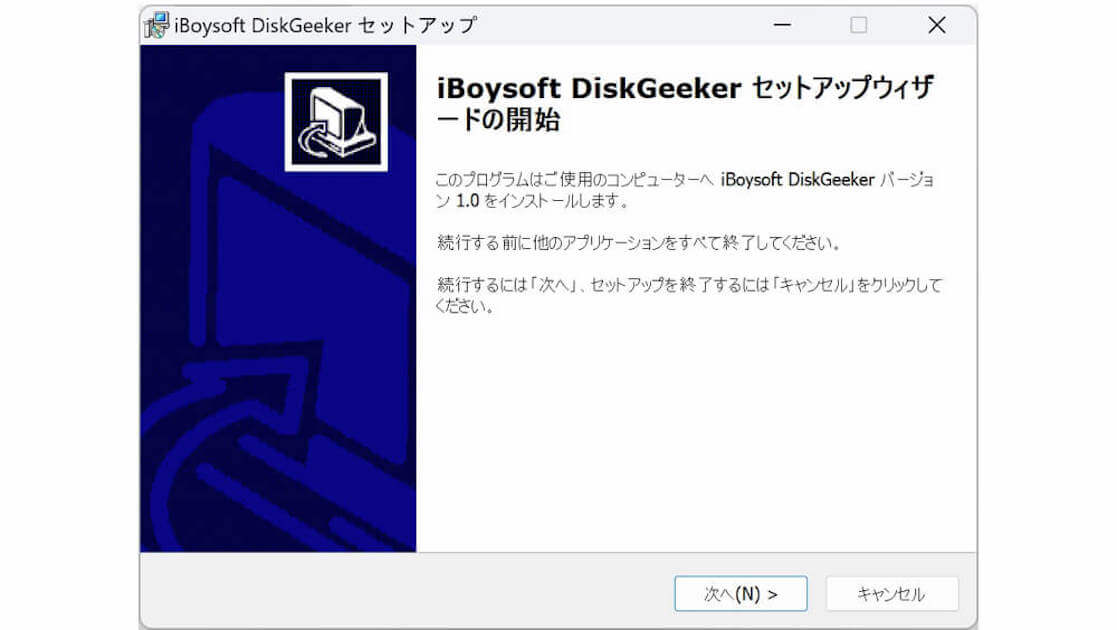Click the disabled maximize button

click(858, 25)
